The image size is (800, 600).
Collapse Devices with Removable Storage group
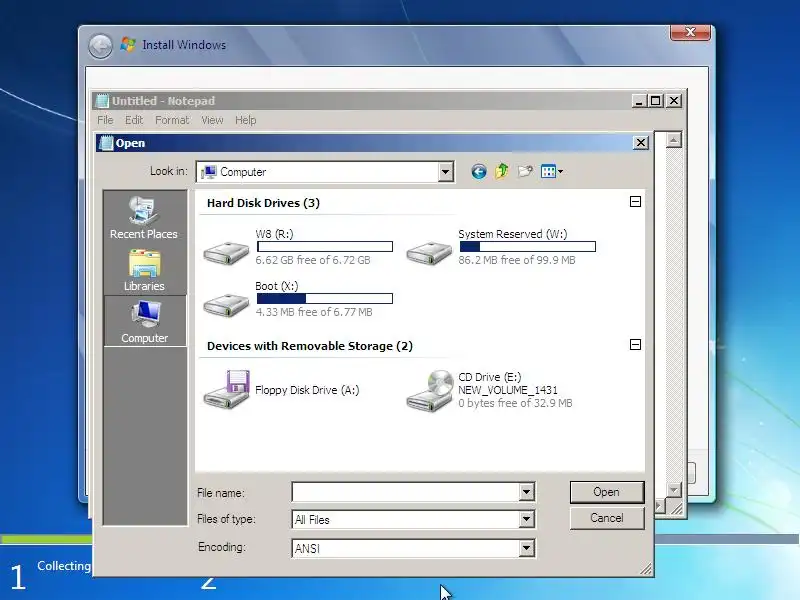[635, 345]
